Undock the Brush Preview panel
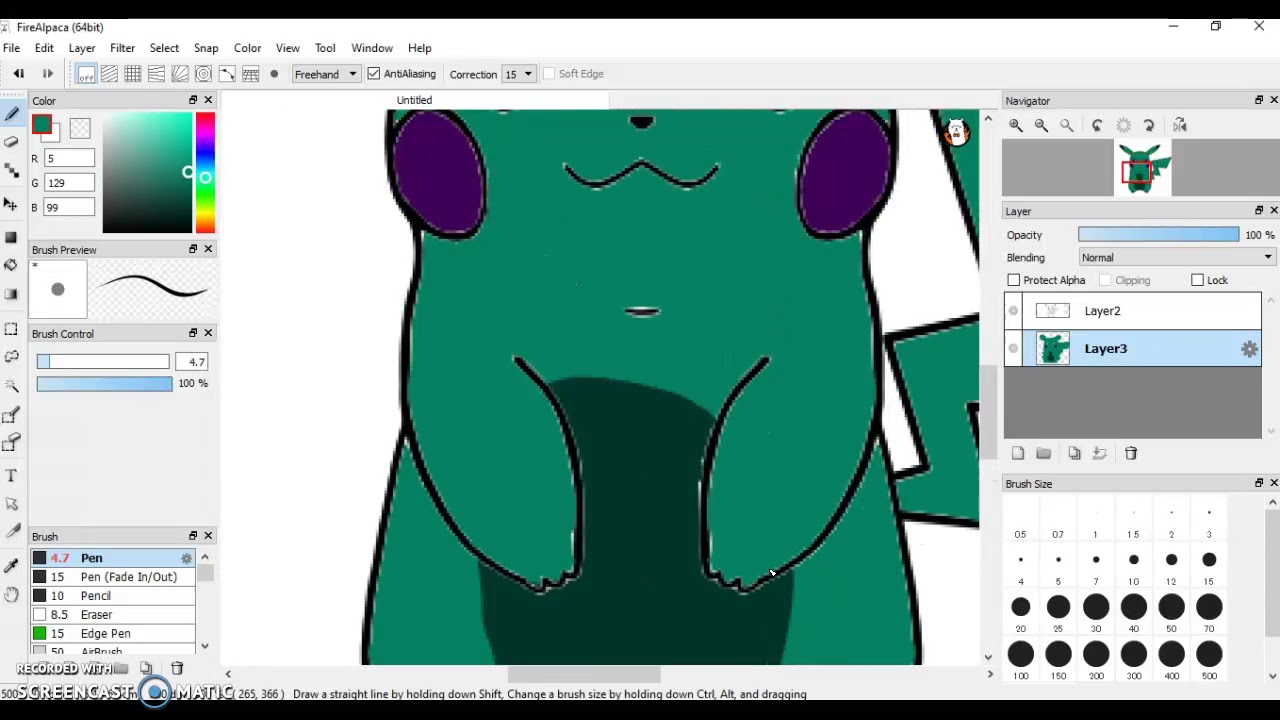This screenshot has height=720, width=1280. pos(193,249)
